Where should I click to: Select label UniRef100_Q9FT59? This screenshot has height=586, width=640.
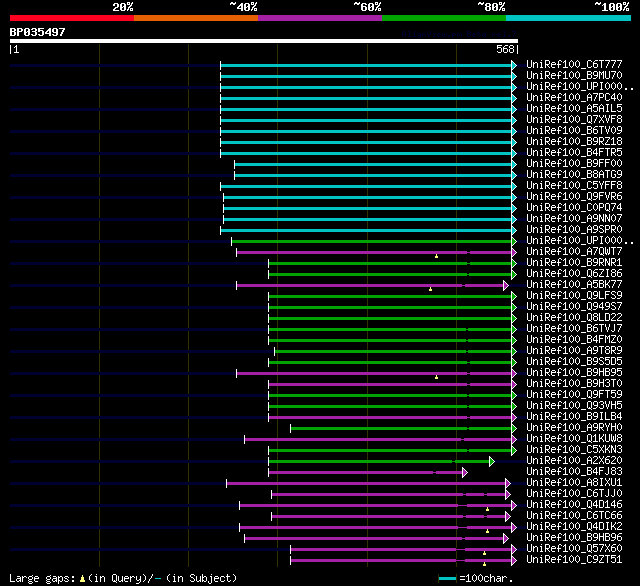[x=574, y=395]
